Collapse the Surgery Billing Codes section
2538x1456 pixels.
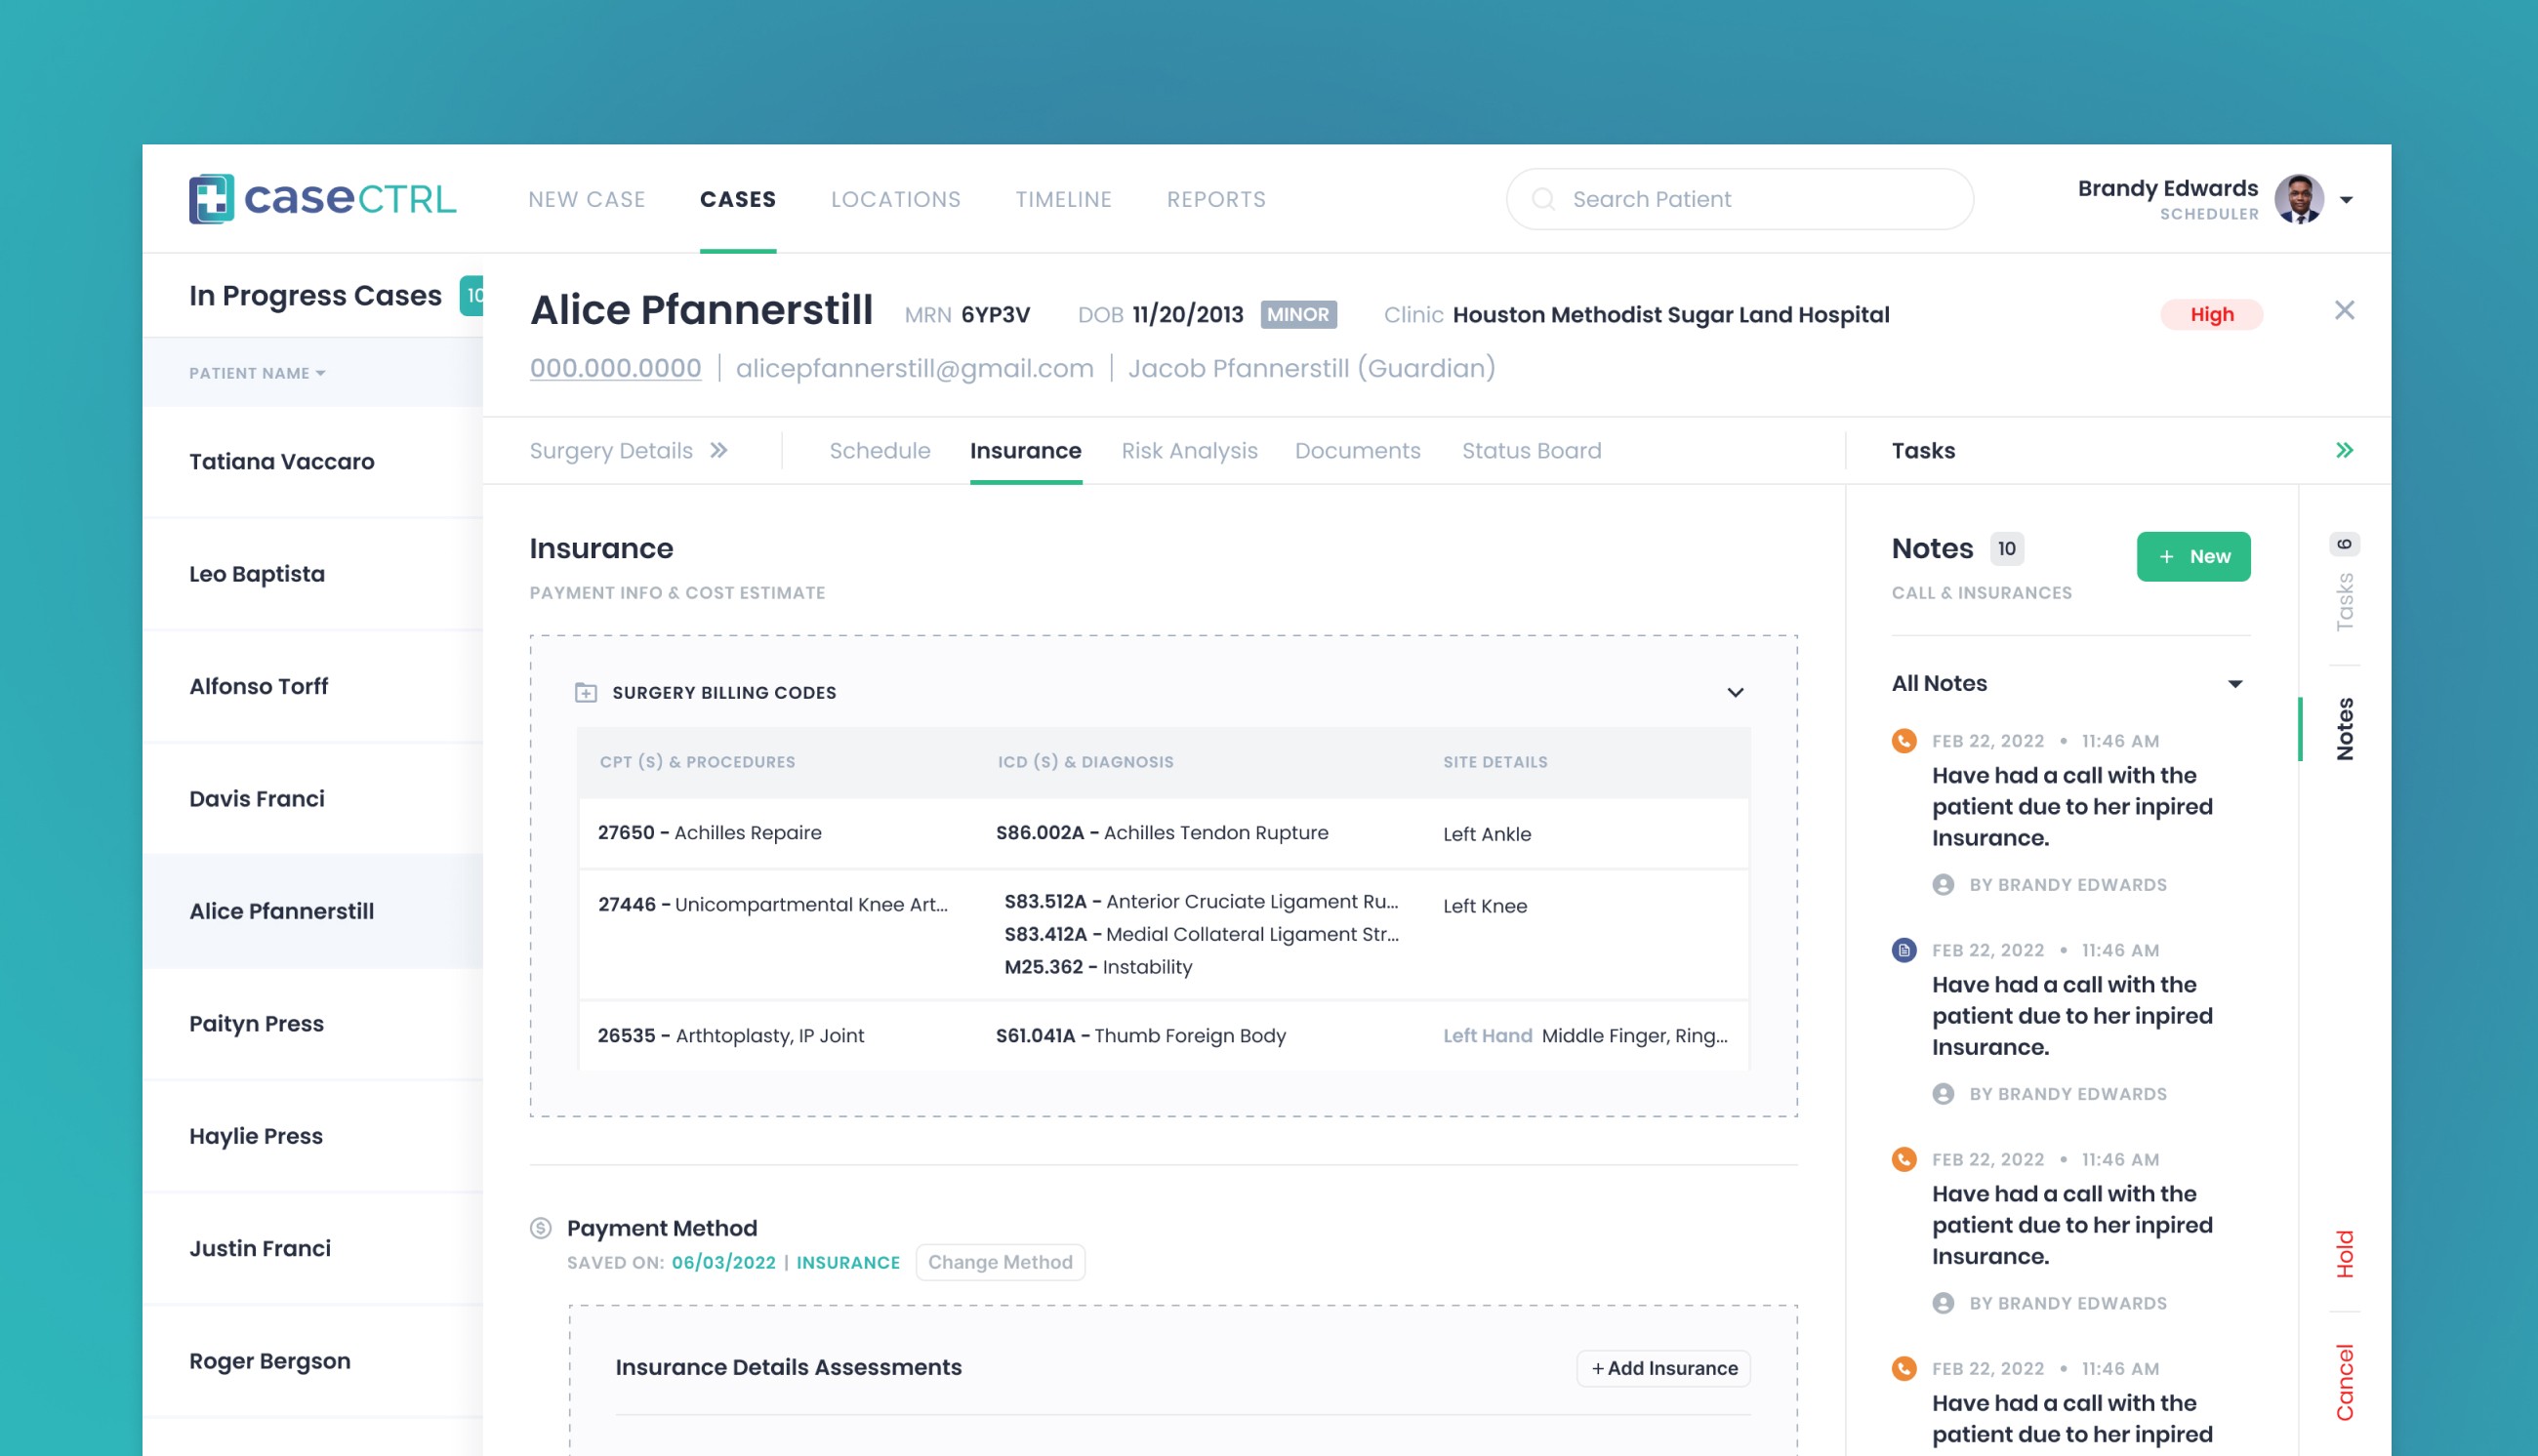(1735, 692)
